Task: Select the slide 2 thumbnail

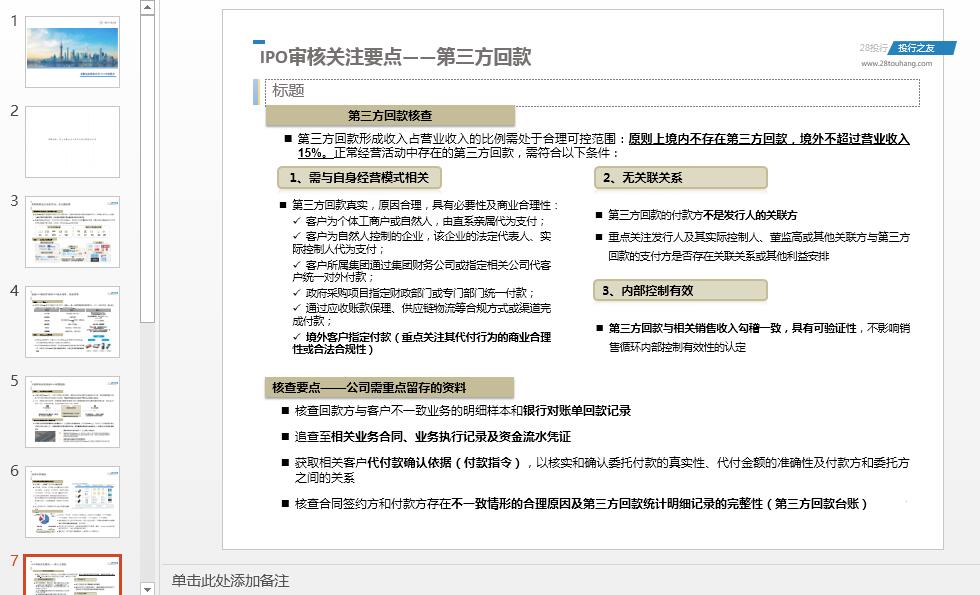Action: click(x=72, y=142)
